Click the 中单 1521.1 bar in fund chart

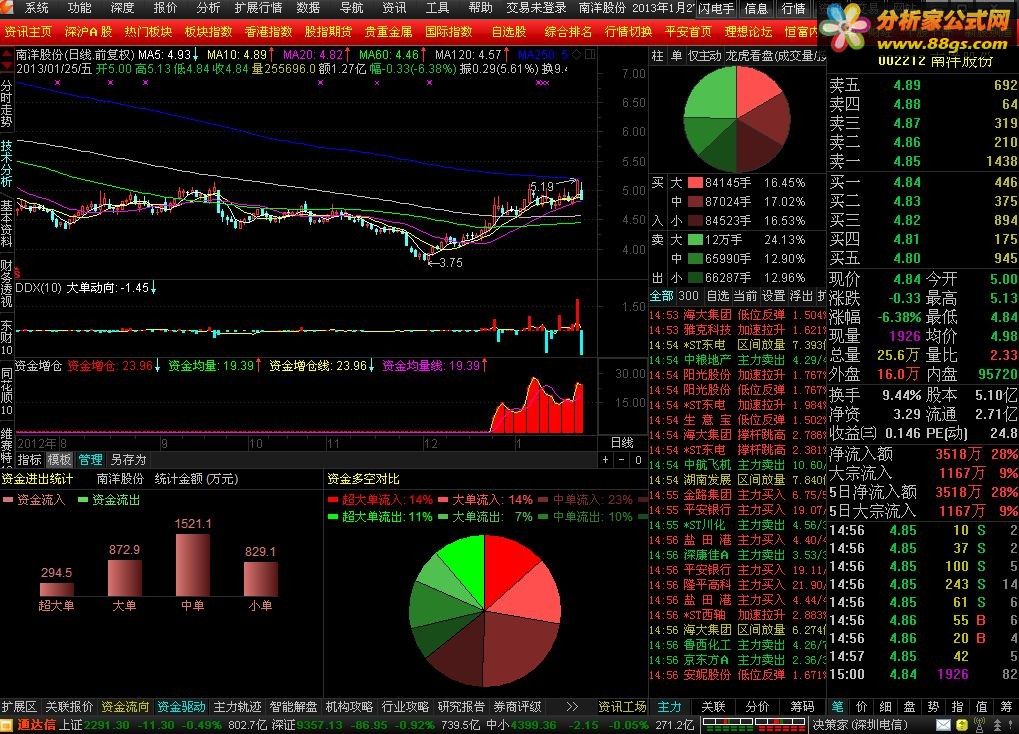[x=192, y=565]
